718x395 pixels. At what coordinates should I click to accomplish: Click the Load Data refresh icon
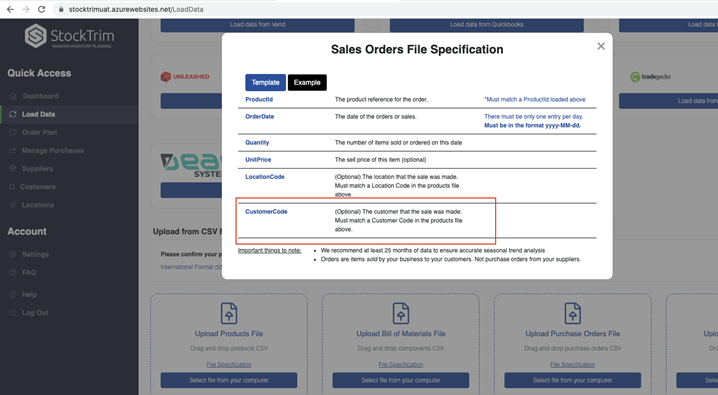(x=13, y=114)
